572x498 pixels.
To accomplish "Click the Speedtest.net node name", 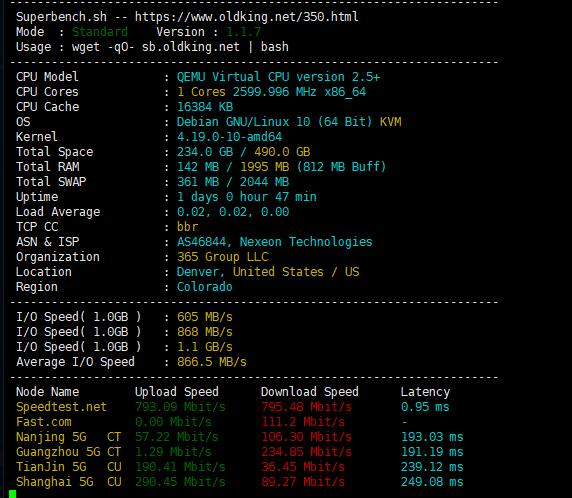I will pyautogui.click(x=61, y=406).
